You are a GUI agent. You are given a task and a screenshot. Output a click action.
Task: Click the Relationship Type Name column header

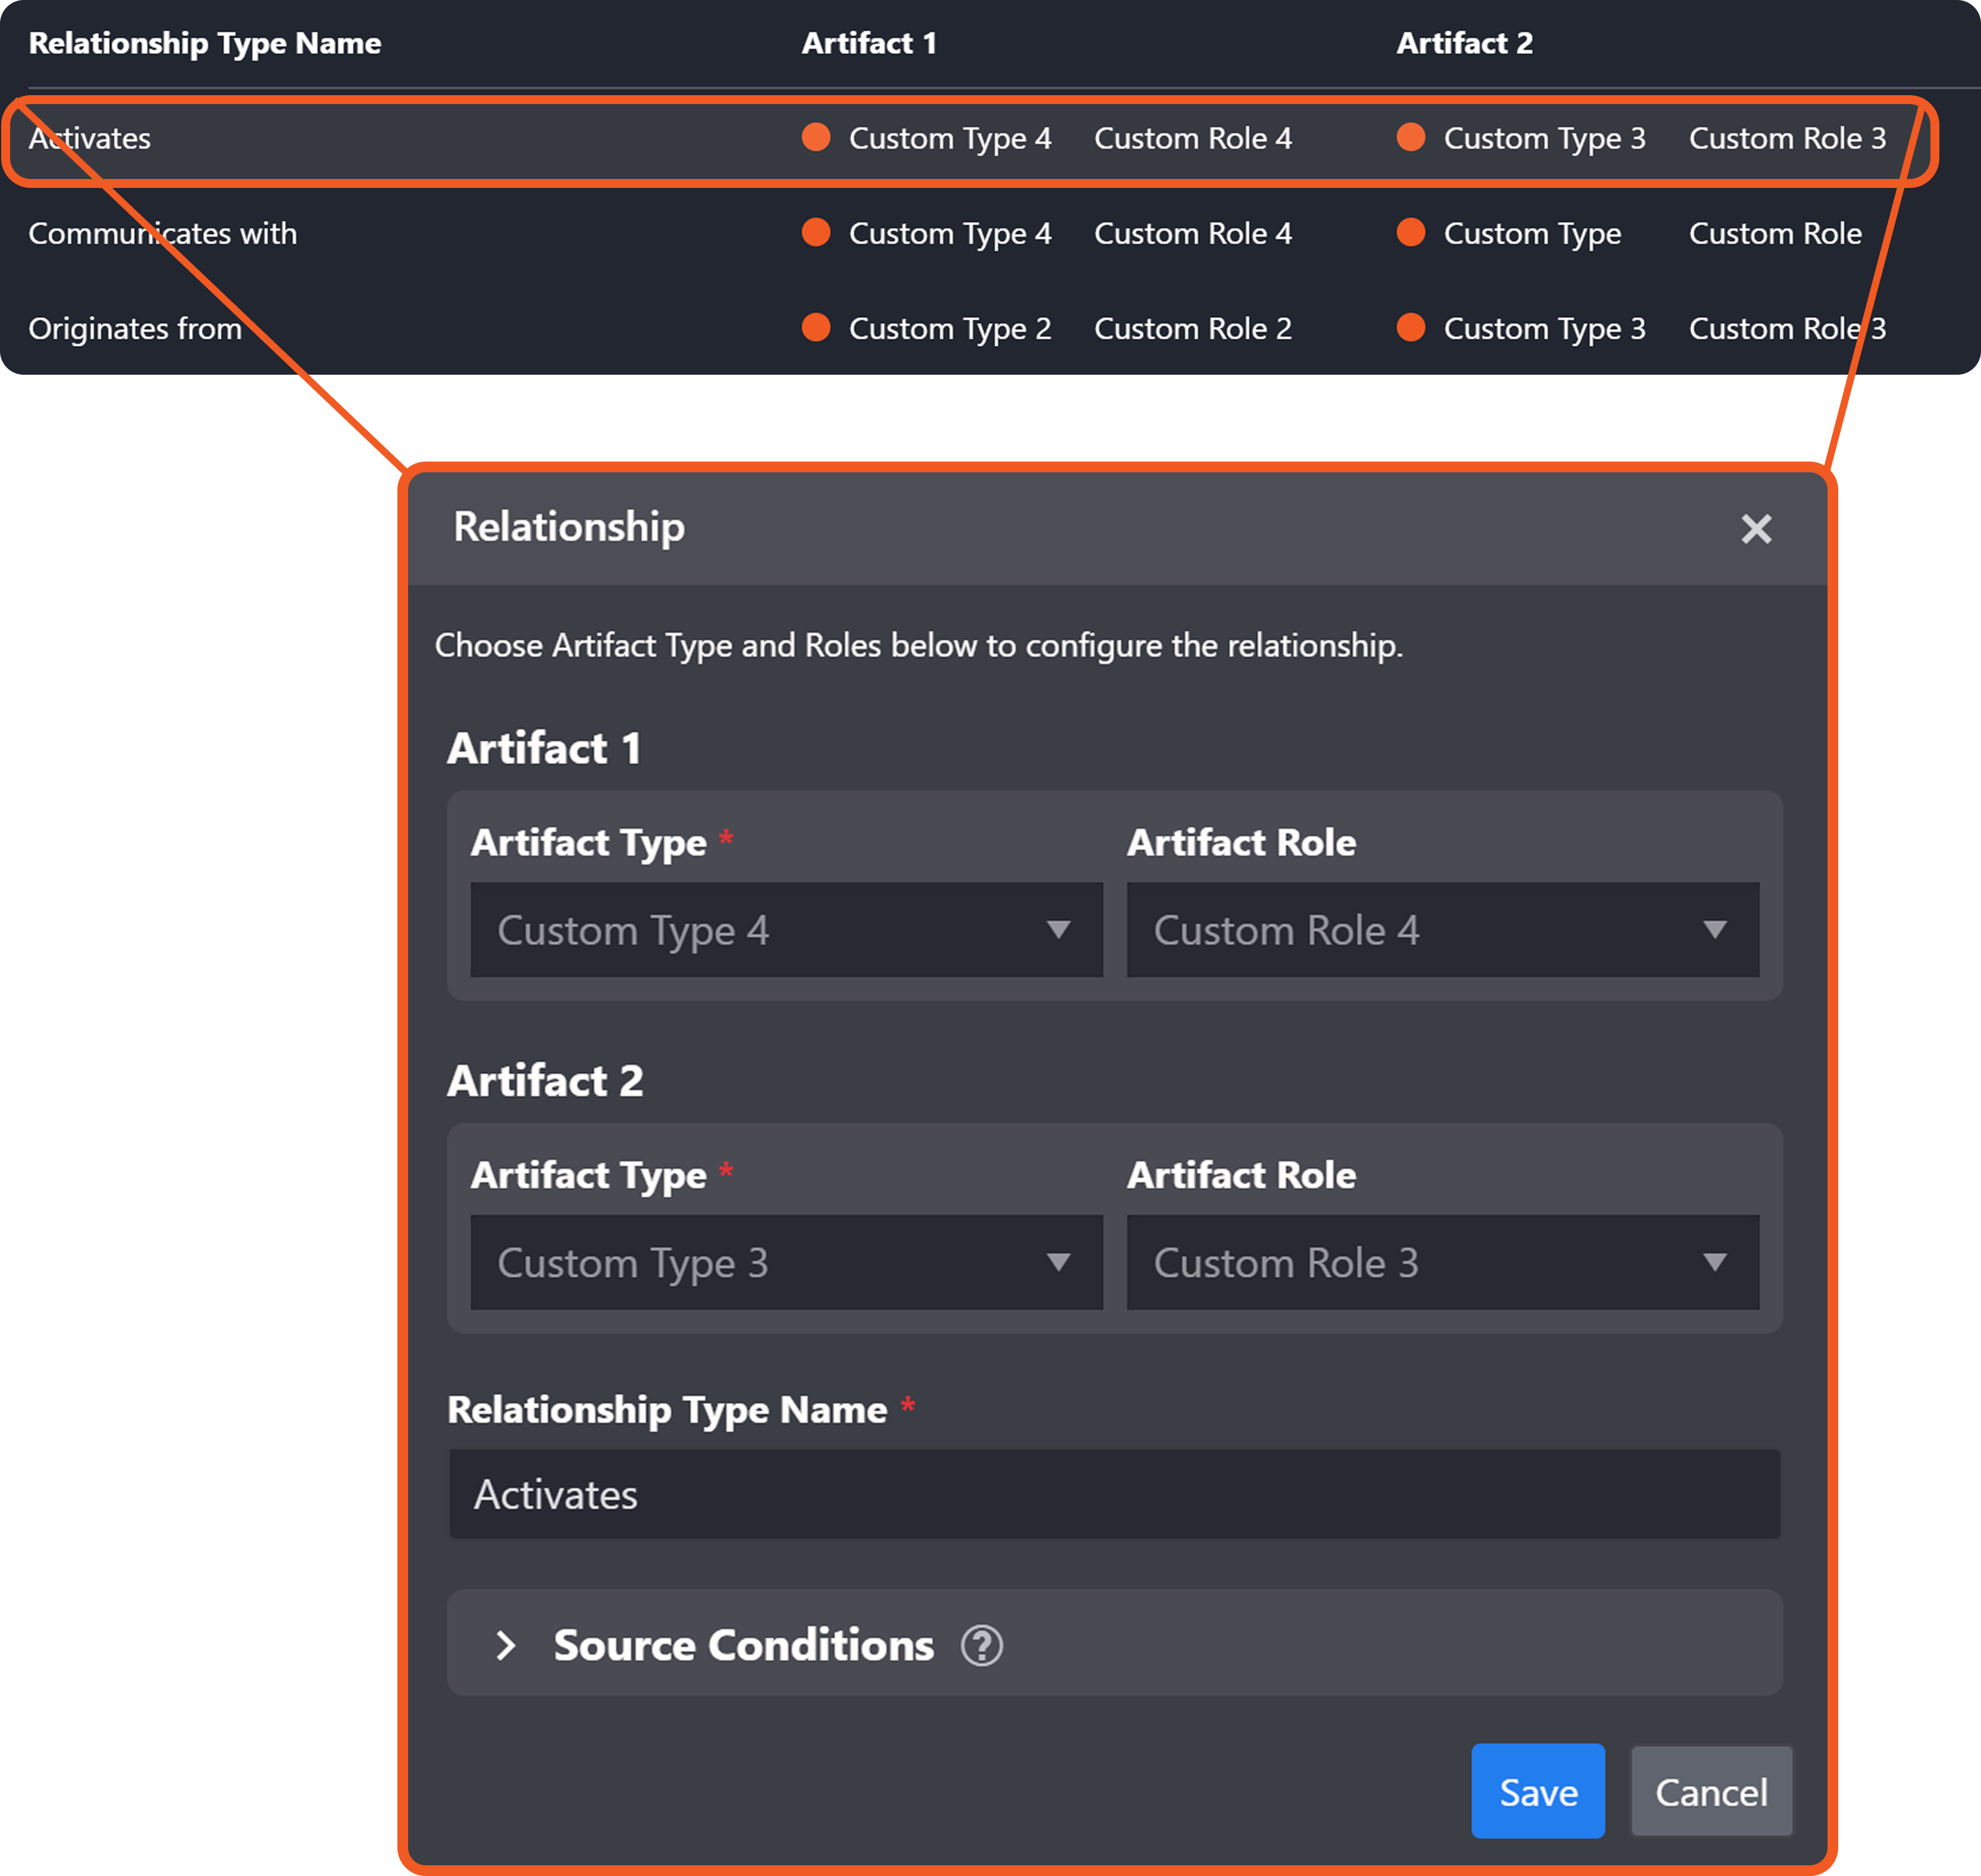tap(204, 43)
